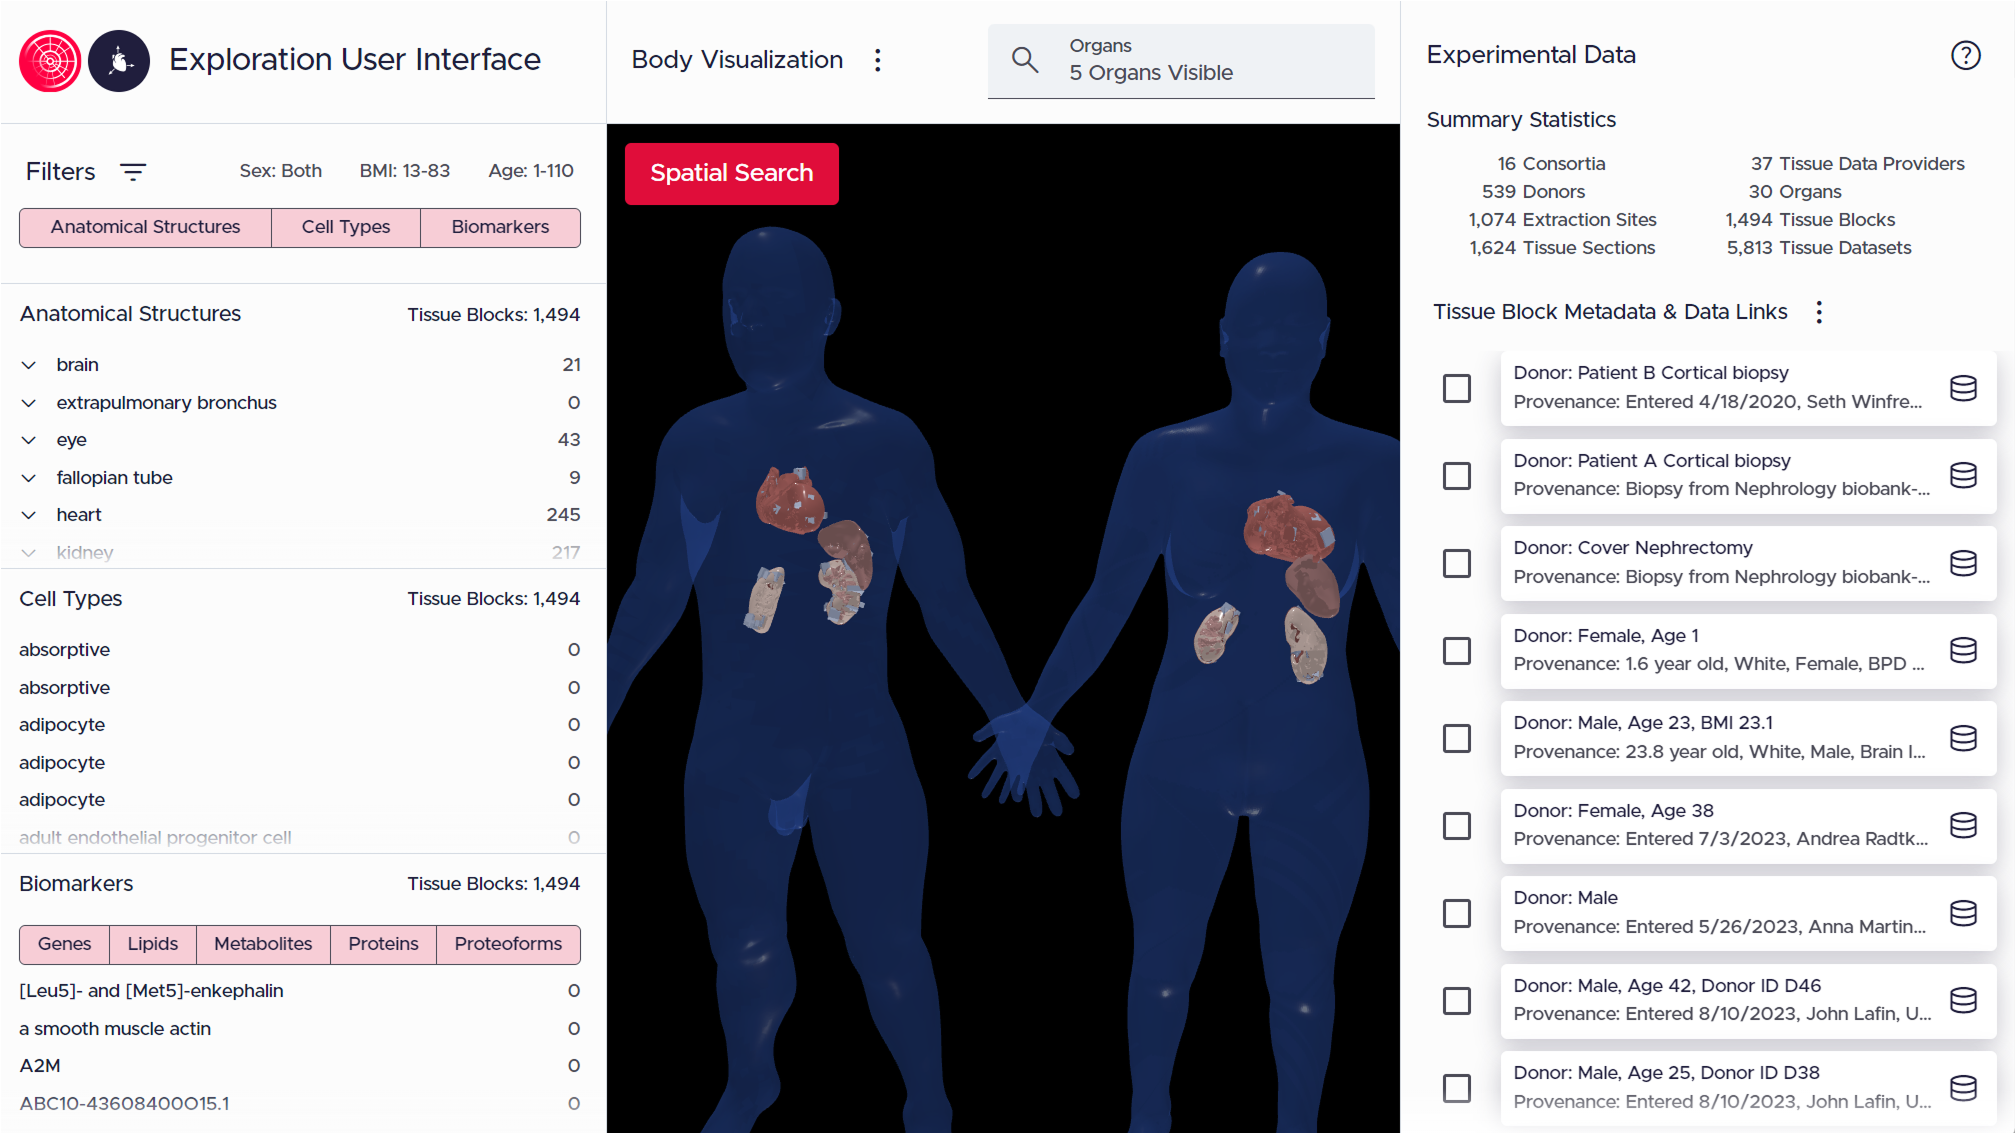The width and height of the screenshot is (2016, 1134).
Task: Open the Cell Types filter tab
Action: tap(345, 227)
